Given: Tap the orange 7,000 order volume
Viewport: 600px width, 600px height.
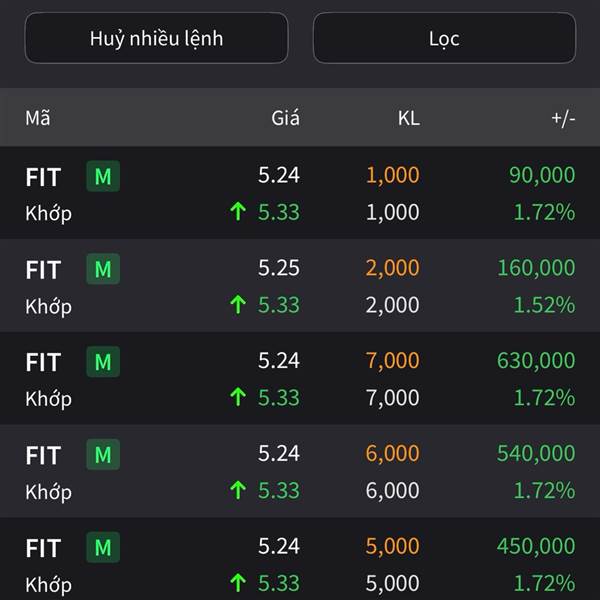Looking at the screenshot, I should (x=393, y=360).
